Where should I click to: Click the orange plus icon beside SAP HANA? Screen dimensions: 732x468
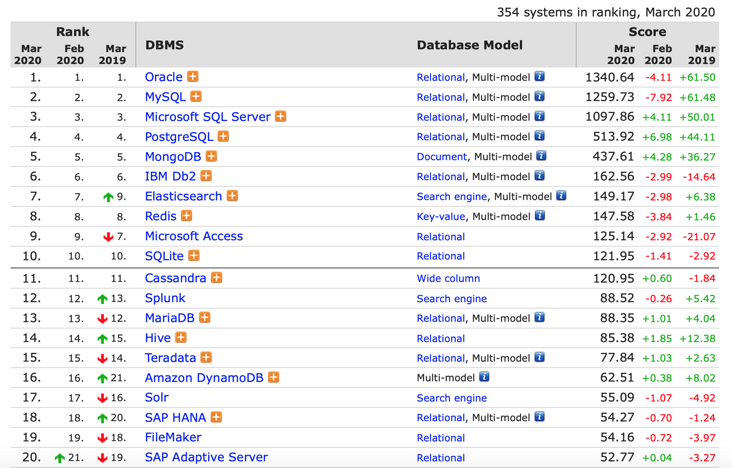coord(216,418)
